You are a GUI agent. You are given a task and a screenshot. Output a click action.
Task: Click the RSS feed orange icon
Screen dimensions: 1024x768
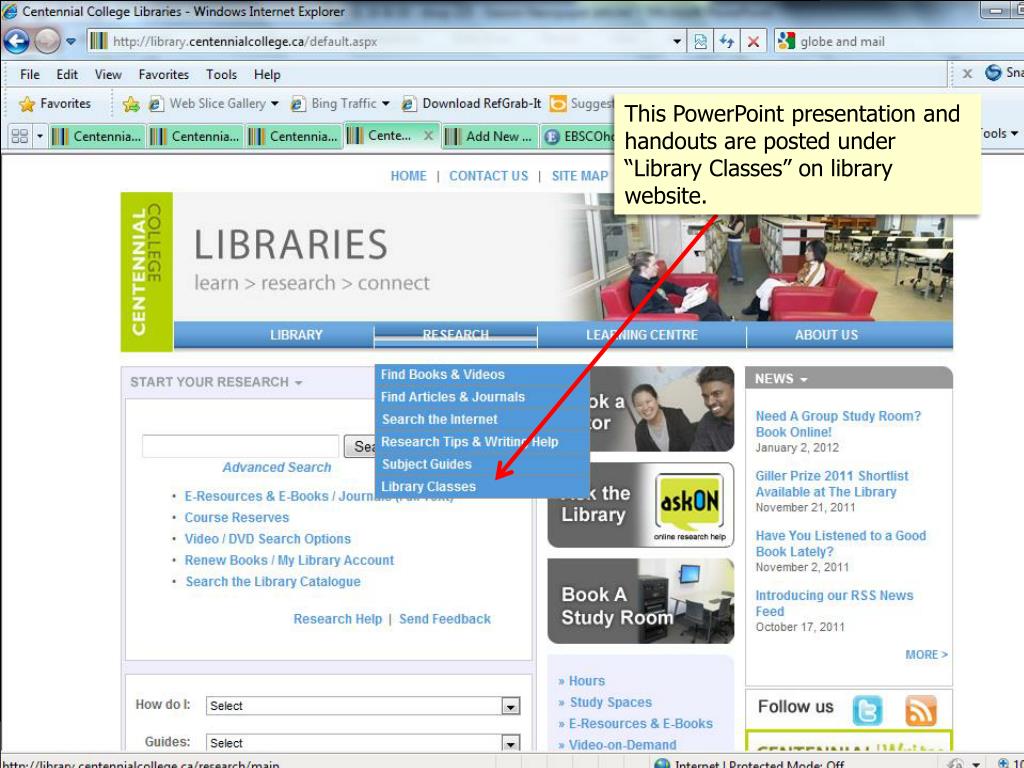(x=921, y=710)
